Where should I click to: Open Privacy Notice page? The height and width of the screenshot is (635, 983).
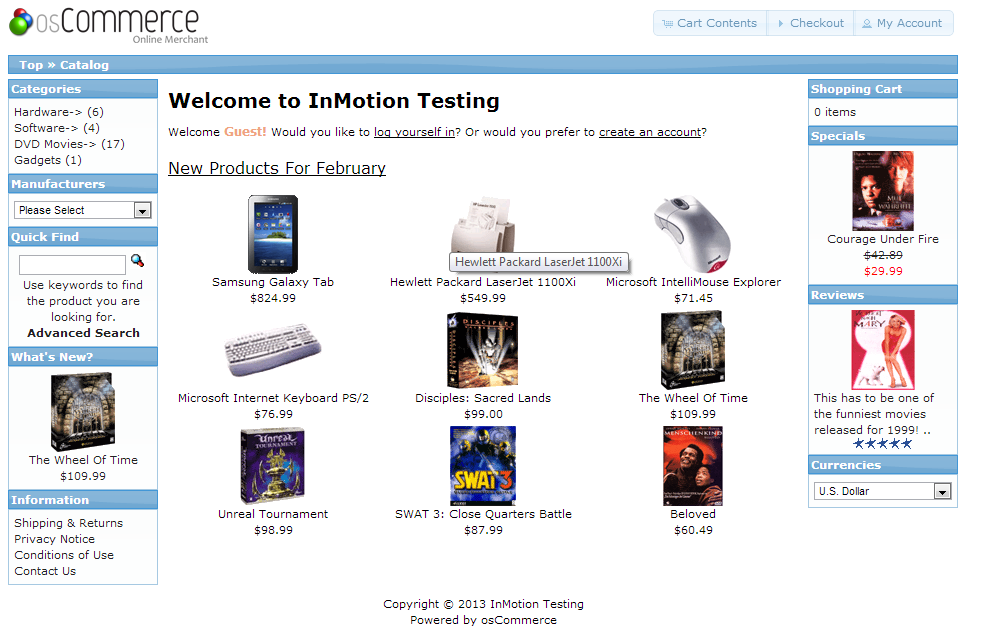(x=55, y=539)
